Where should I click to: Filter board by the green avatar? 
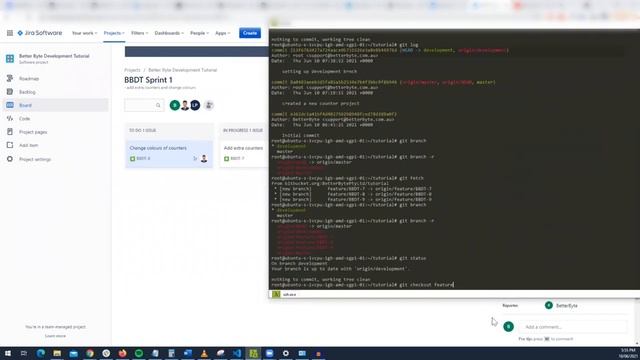point(175,105)
